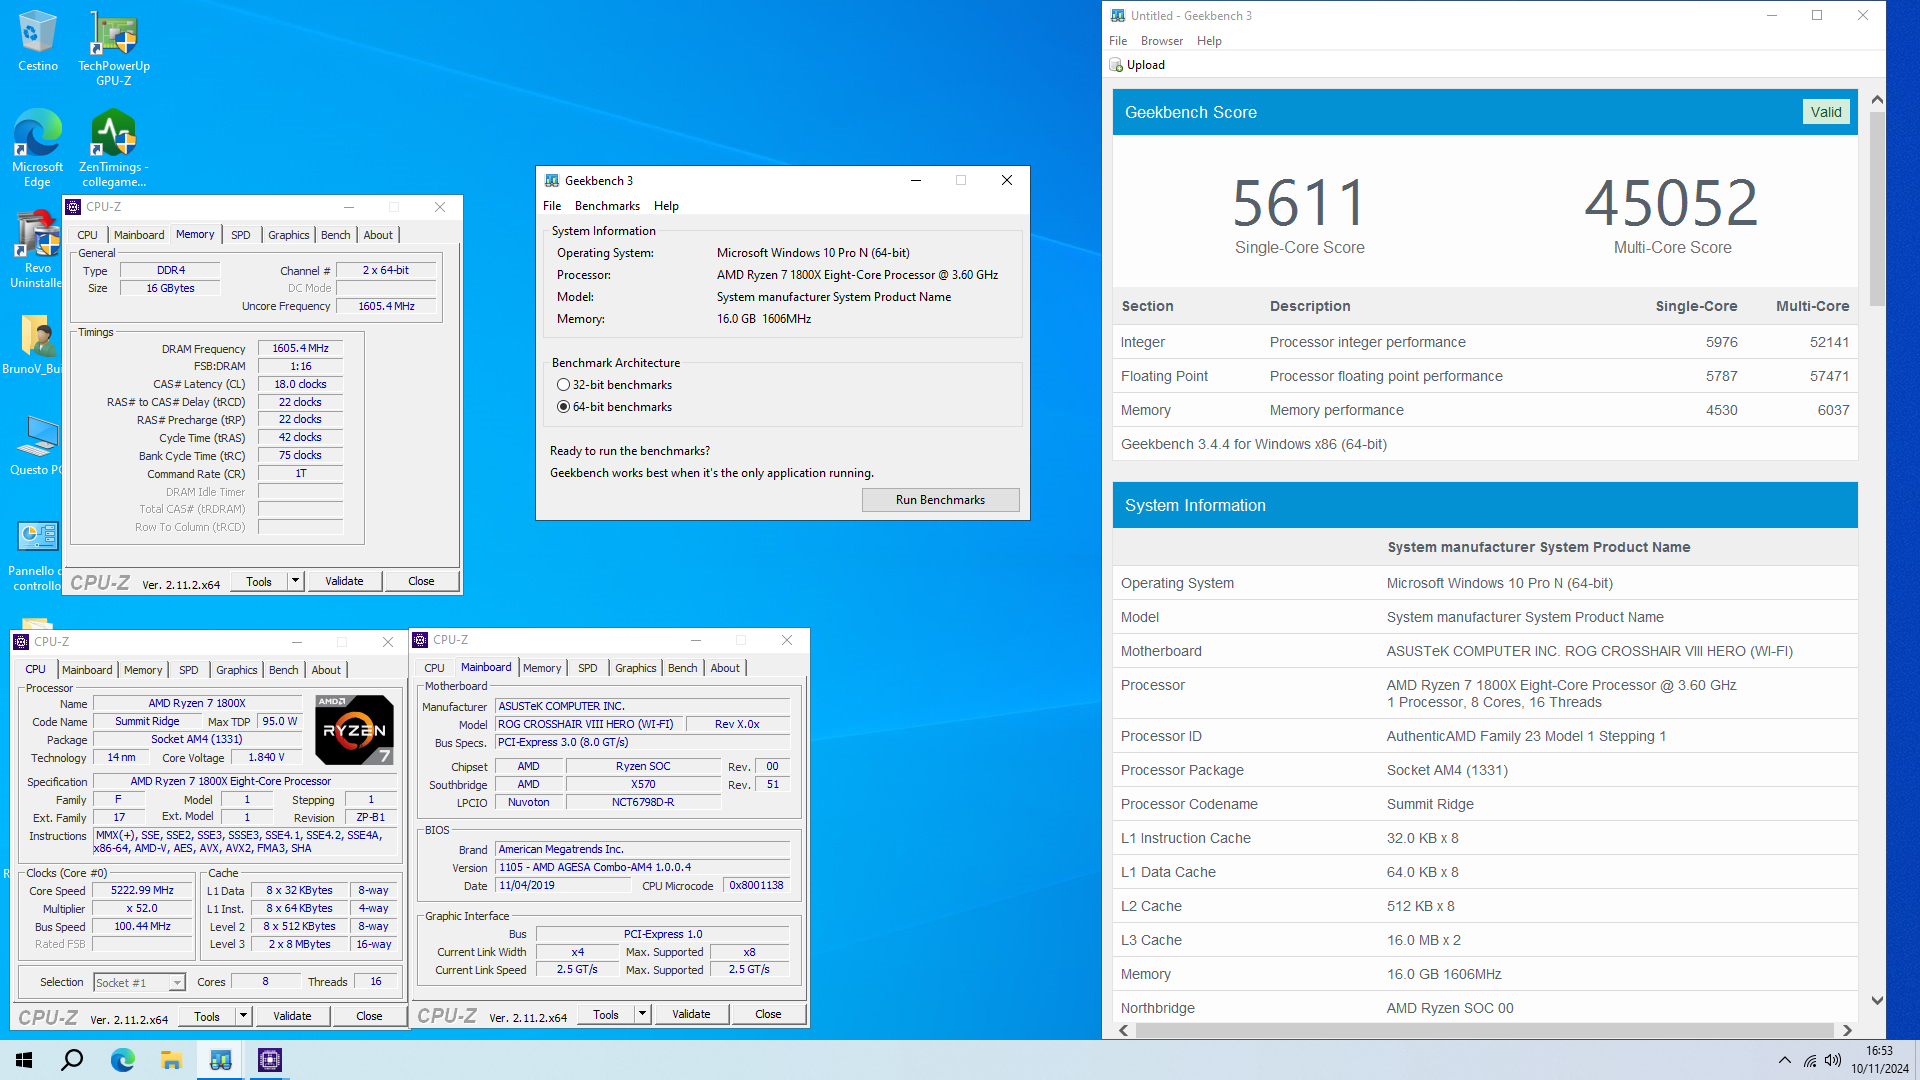Click the Valid badge in Geekbench Score
Viewport: 1920px width, 1080px height.
1826,112
